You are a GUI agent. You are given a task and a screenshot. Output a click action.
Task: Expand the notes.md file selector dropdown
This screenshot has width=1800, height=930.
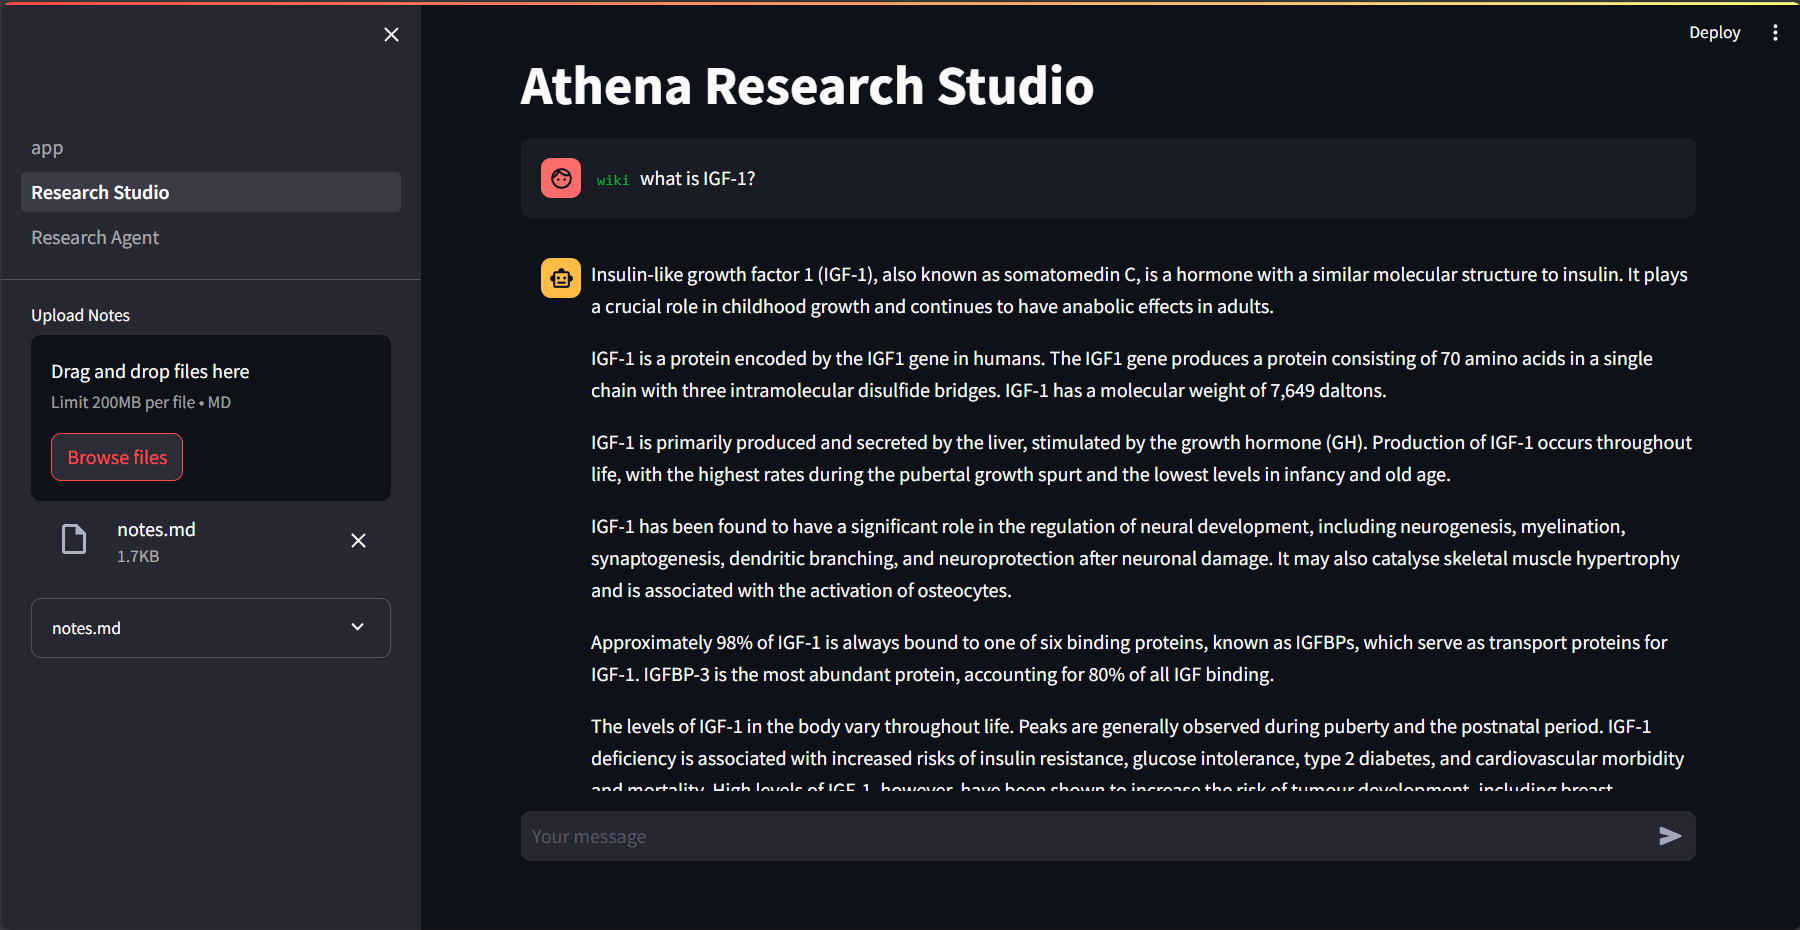(210, 627)
